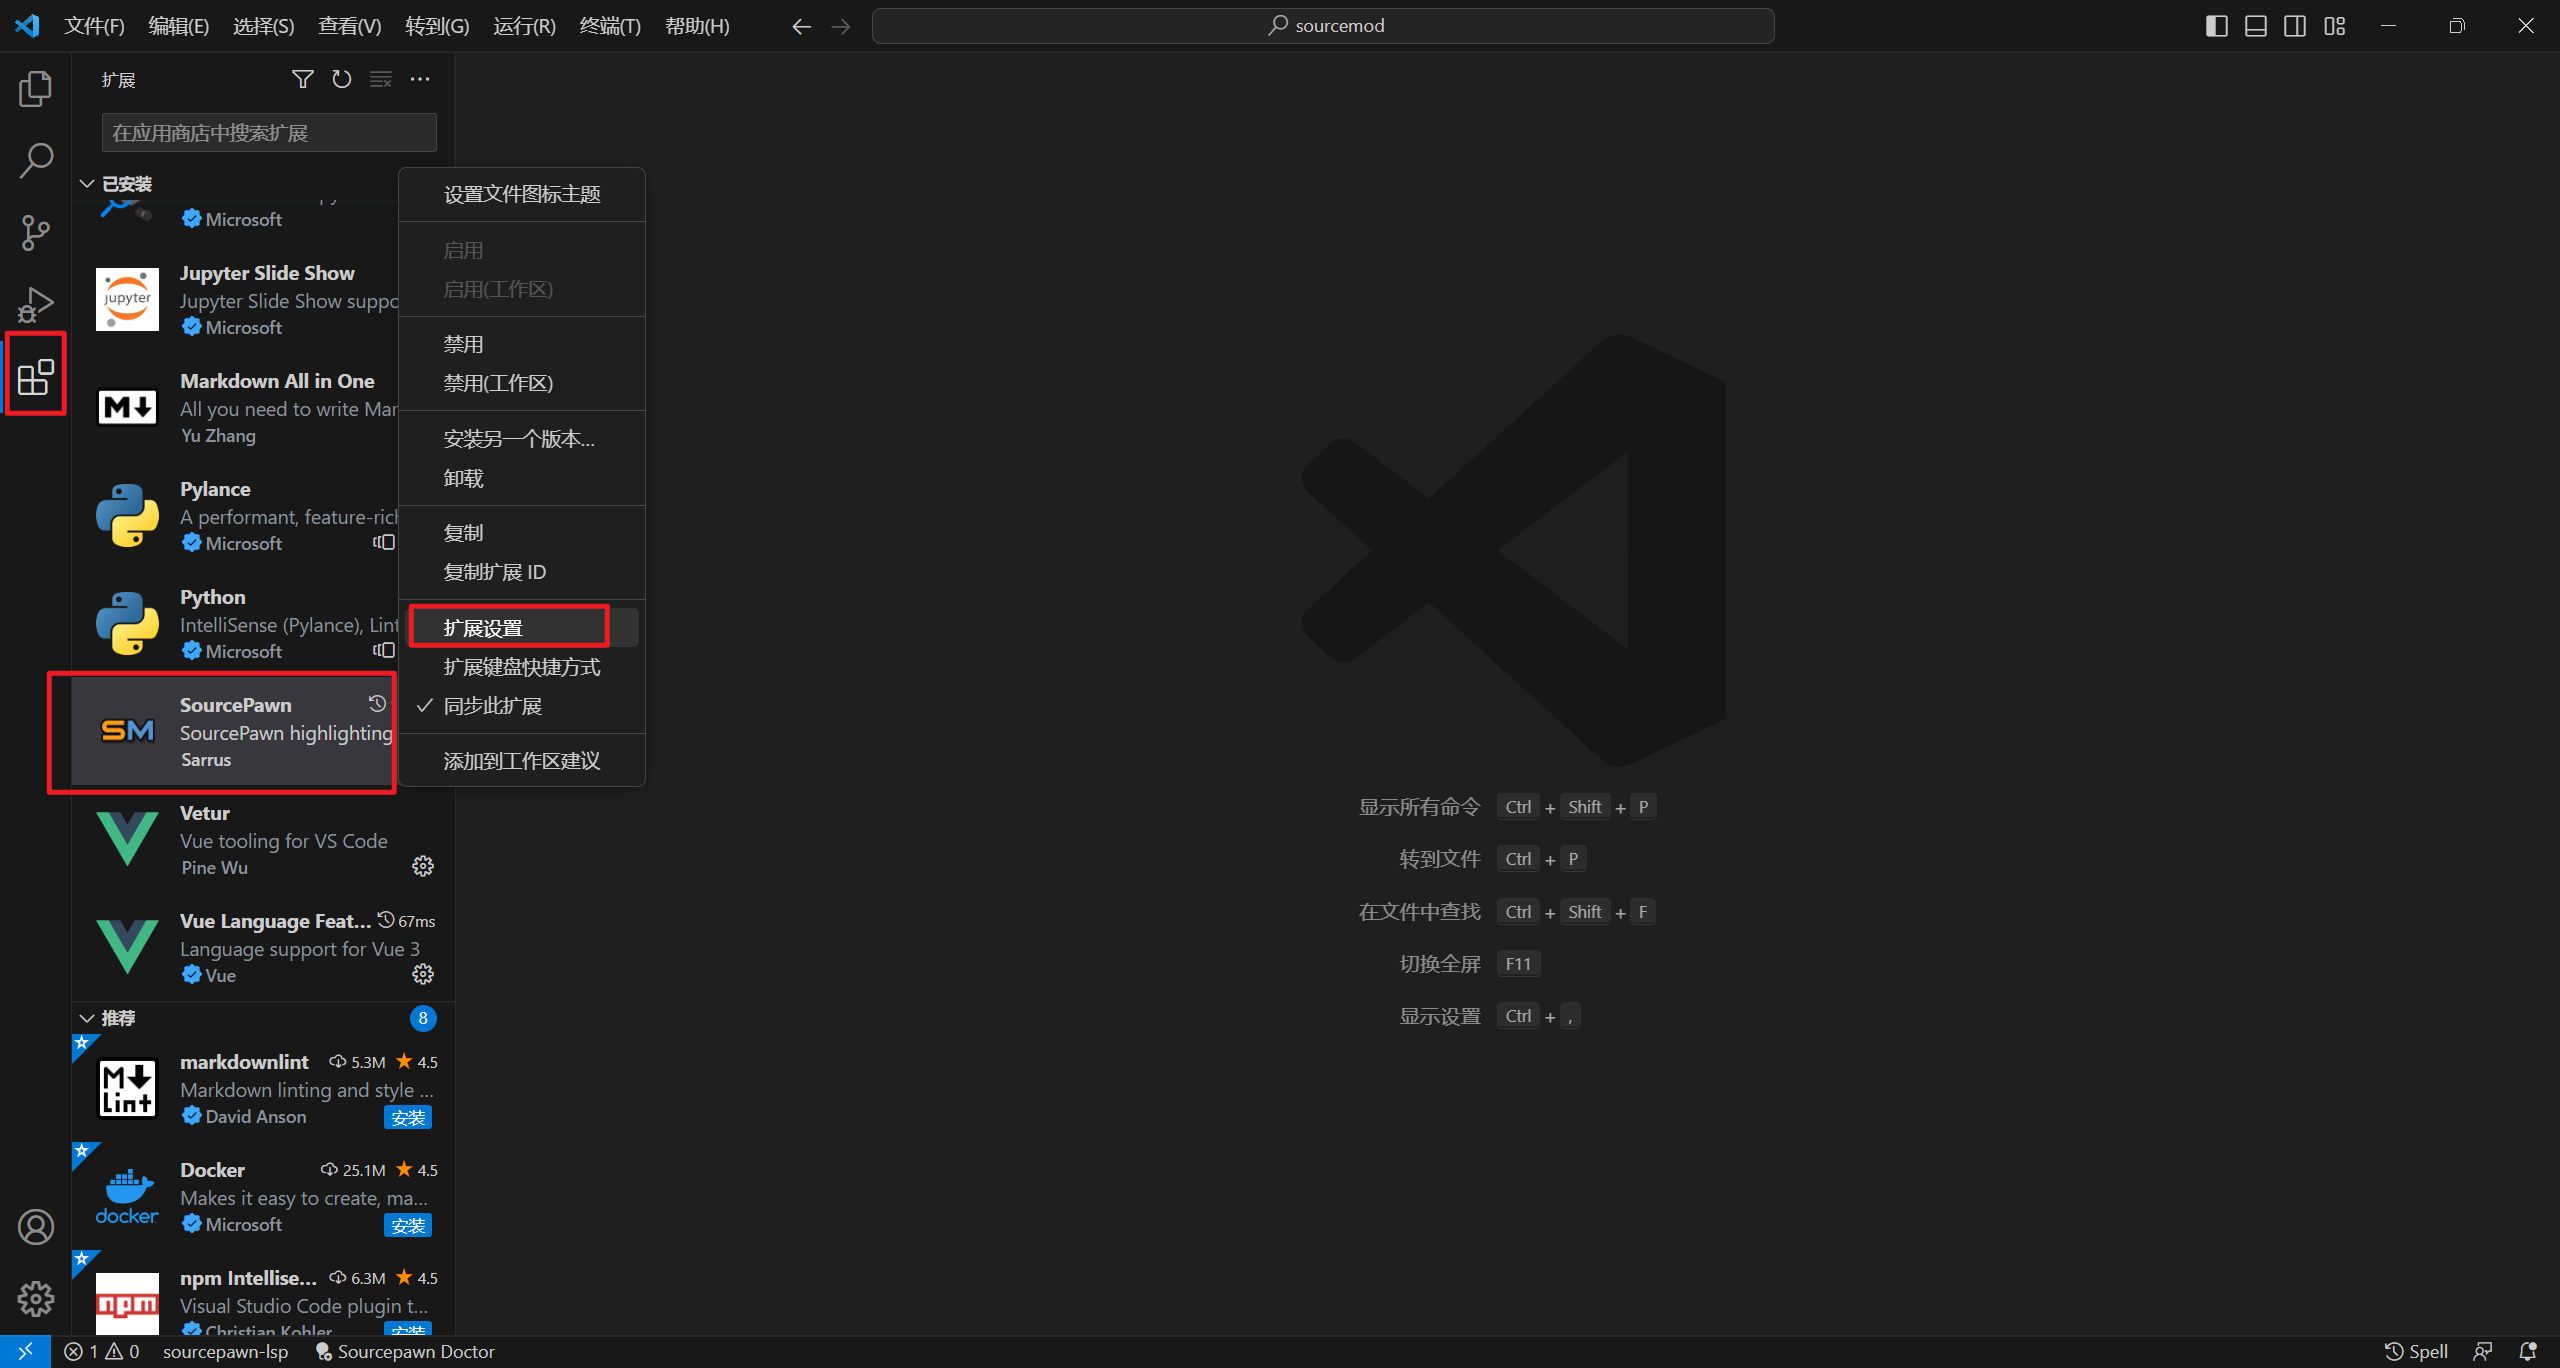Toggle 同步此扩展 checked menu item

[522, 706]
